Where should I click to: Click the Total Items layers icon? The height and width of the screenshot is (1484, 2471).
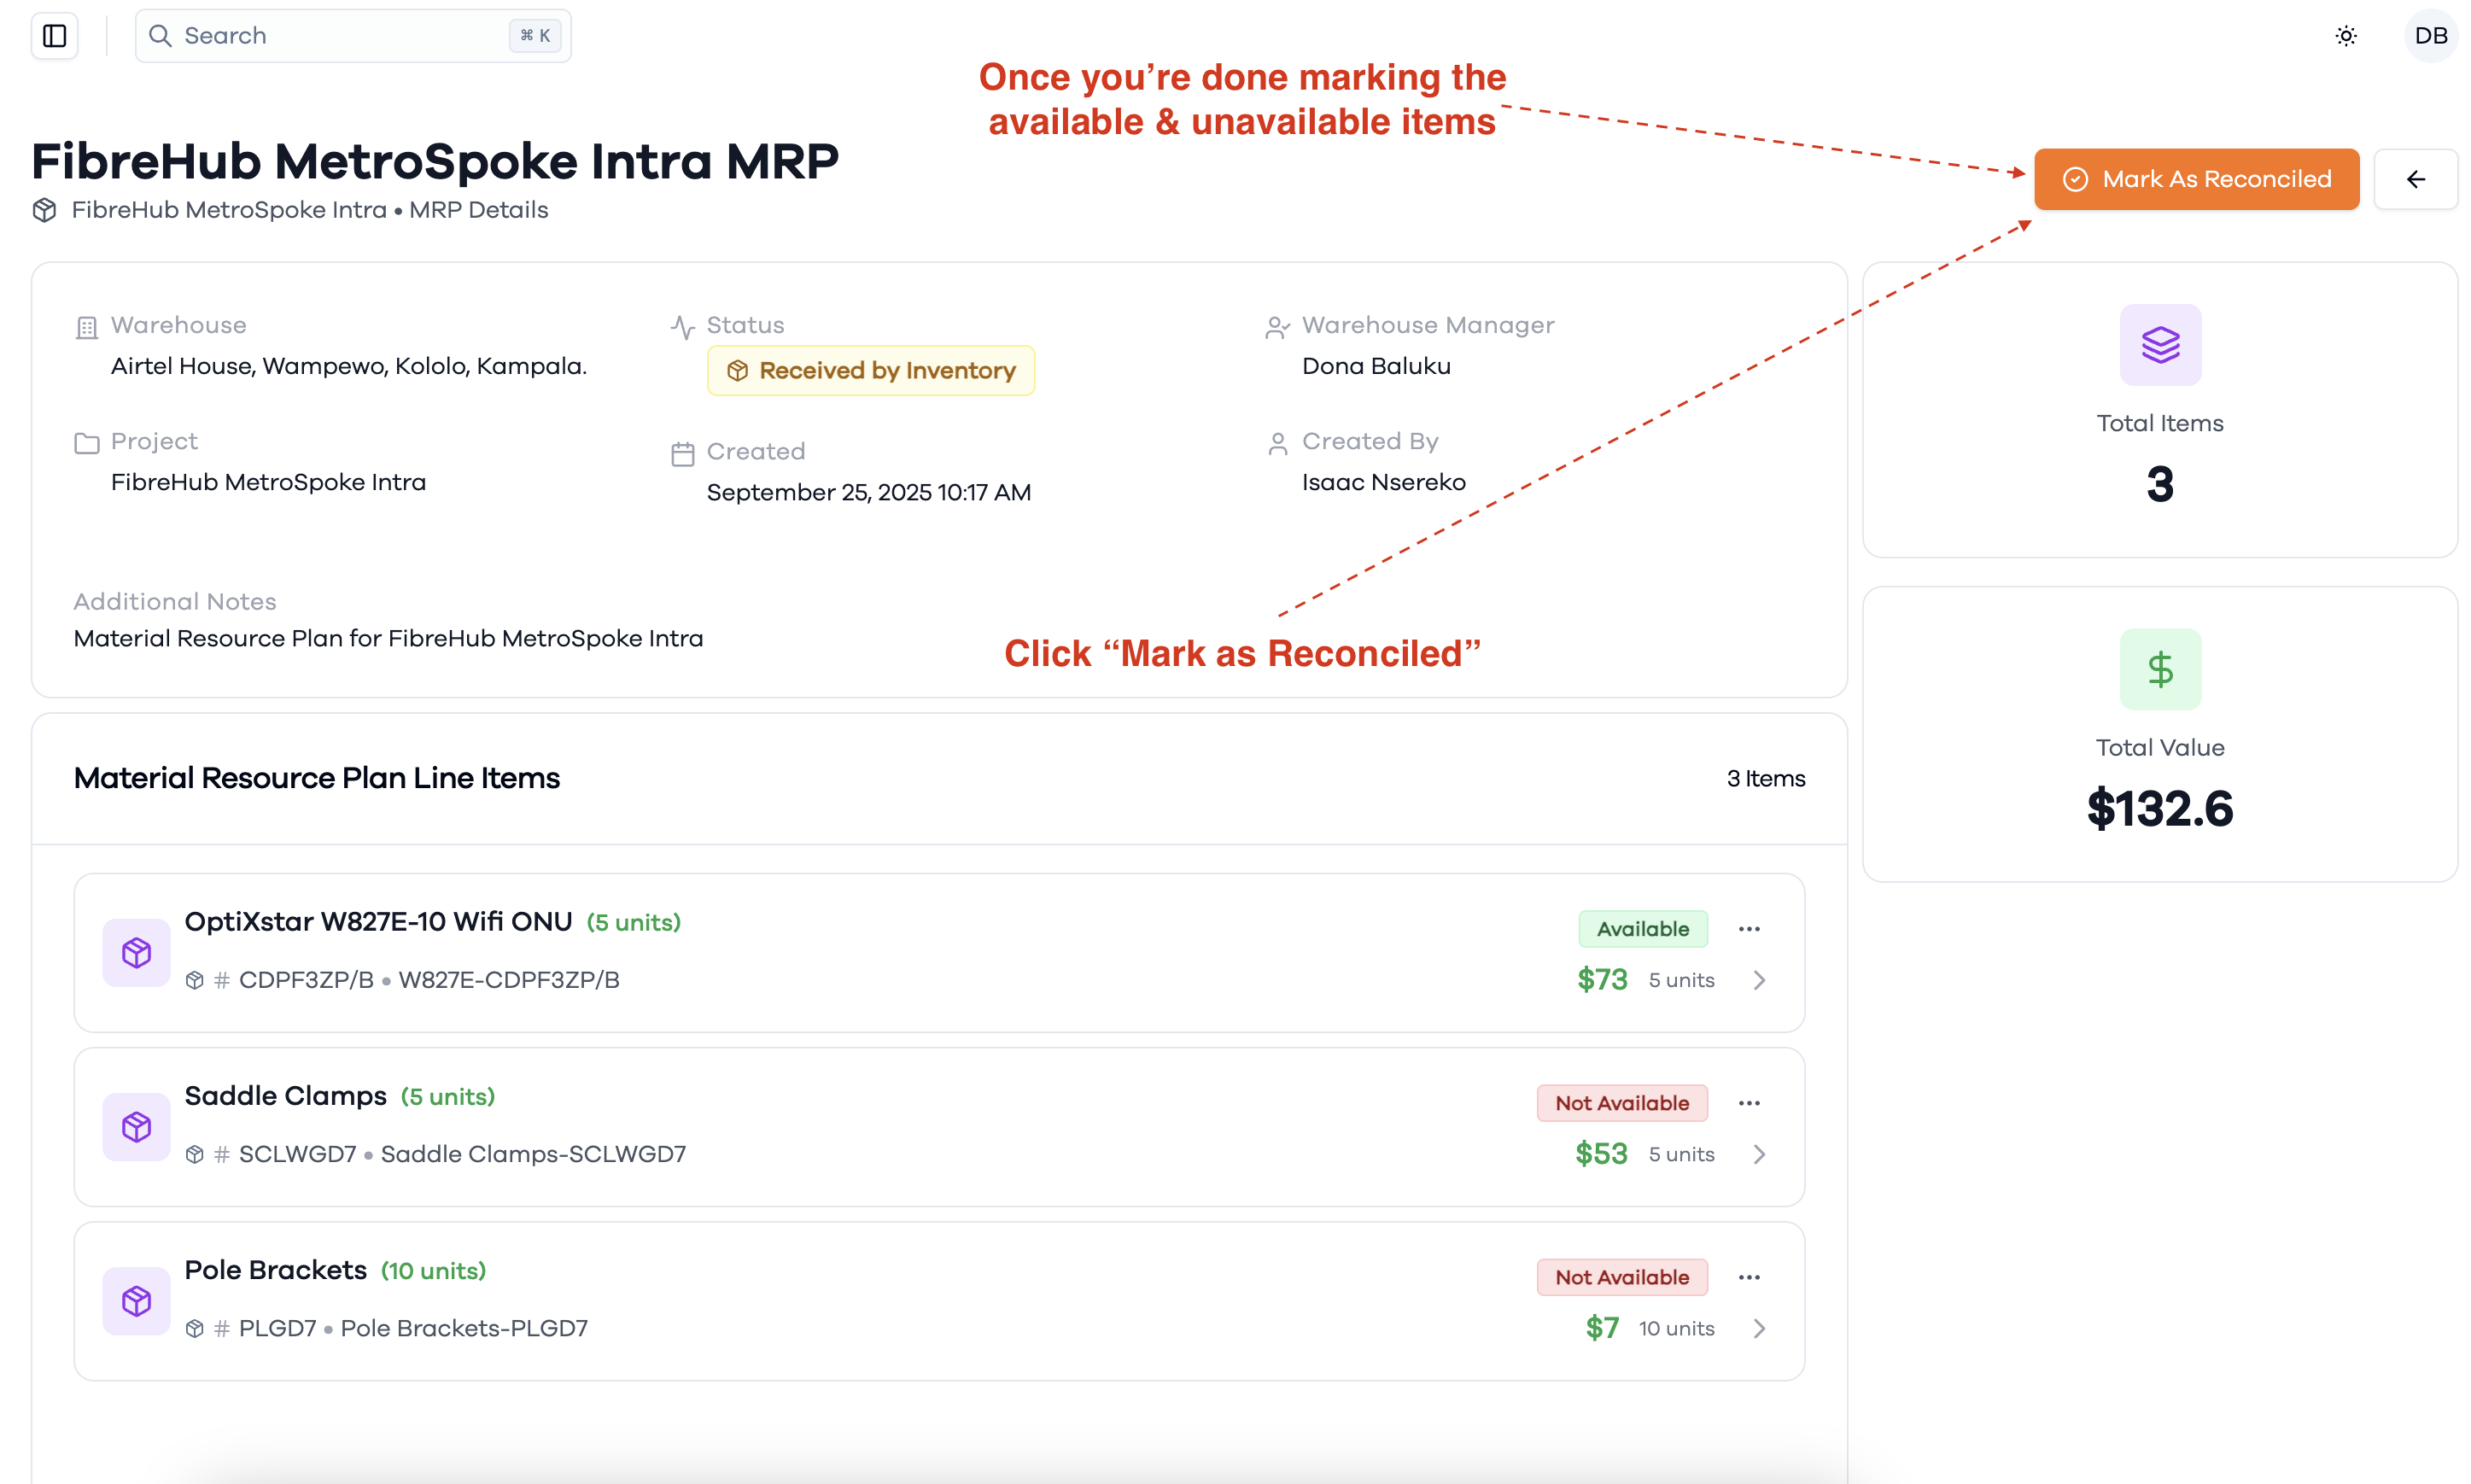2160,345
